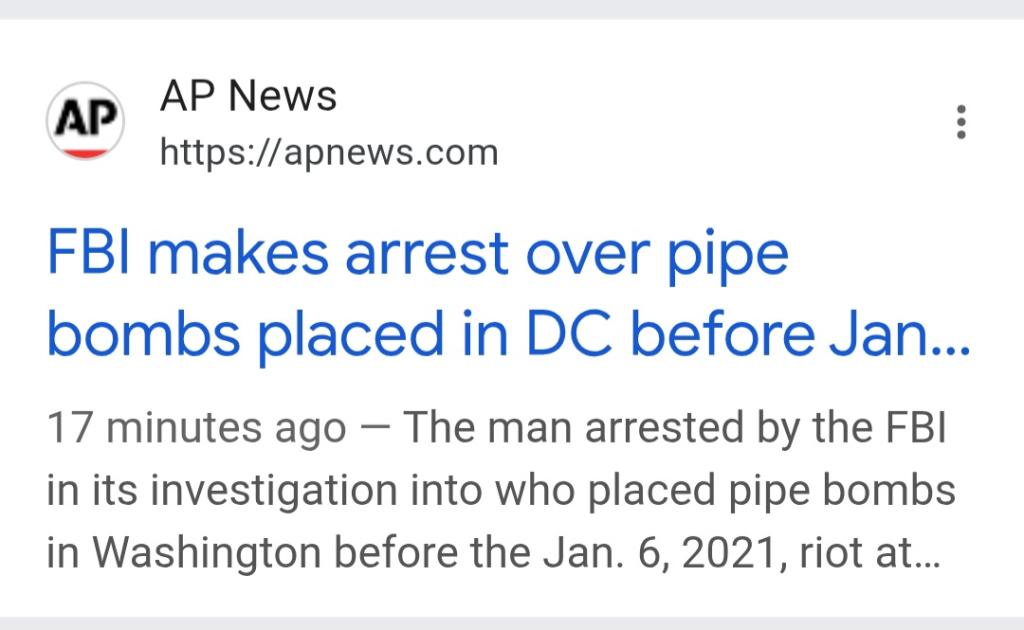
Task: Click the red underline of the AP logo
Action: (x=84, y=152)
